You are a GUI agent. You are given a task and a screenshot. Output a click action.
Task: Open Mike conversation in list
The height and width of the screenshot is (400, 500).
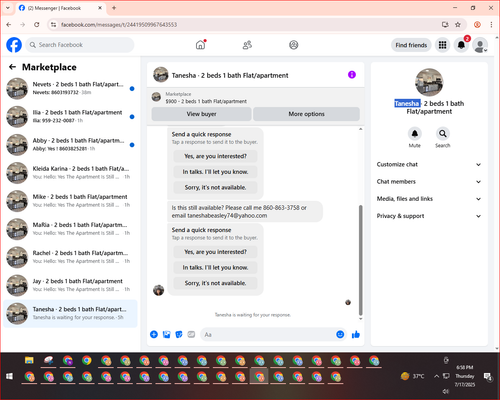70,201
